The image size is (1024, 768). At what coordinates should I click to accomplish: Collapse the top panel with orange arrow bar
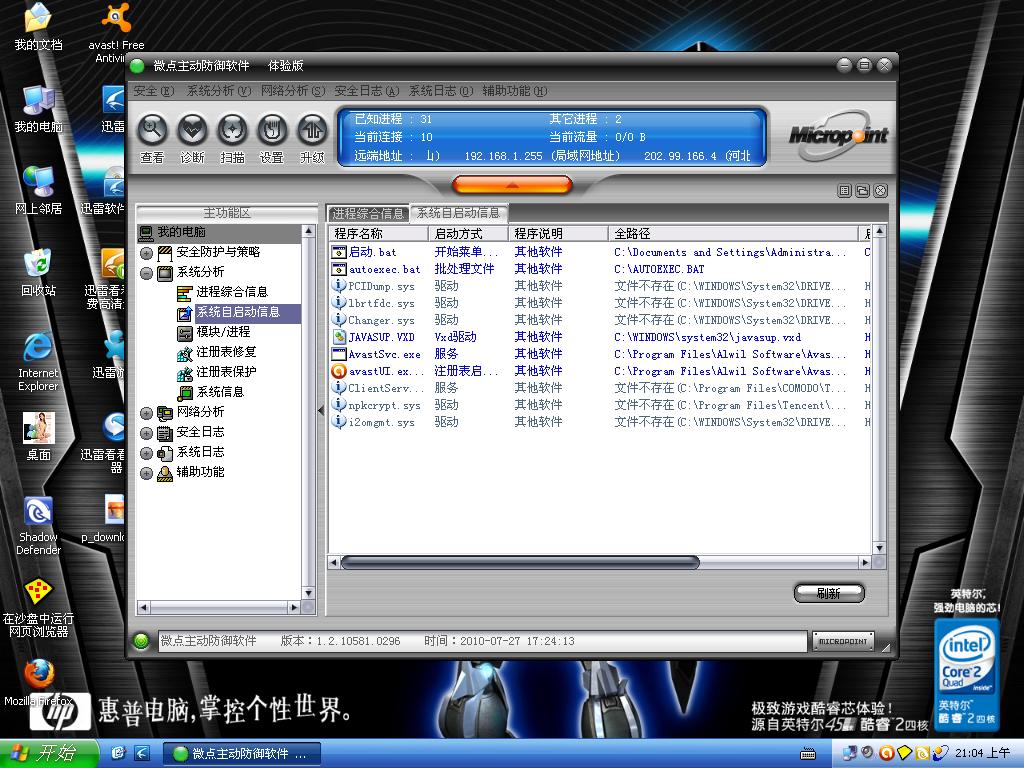point(512,185)
